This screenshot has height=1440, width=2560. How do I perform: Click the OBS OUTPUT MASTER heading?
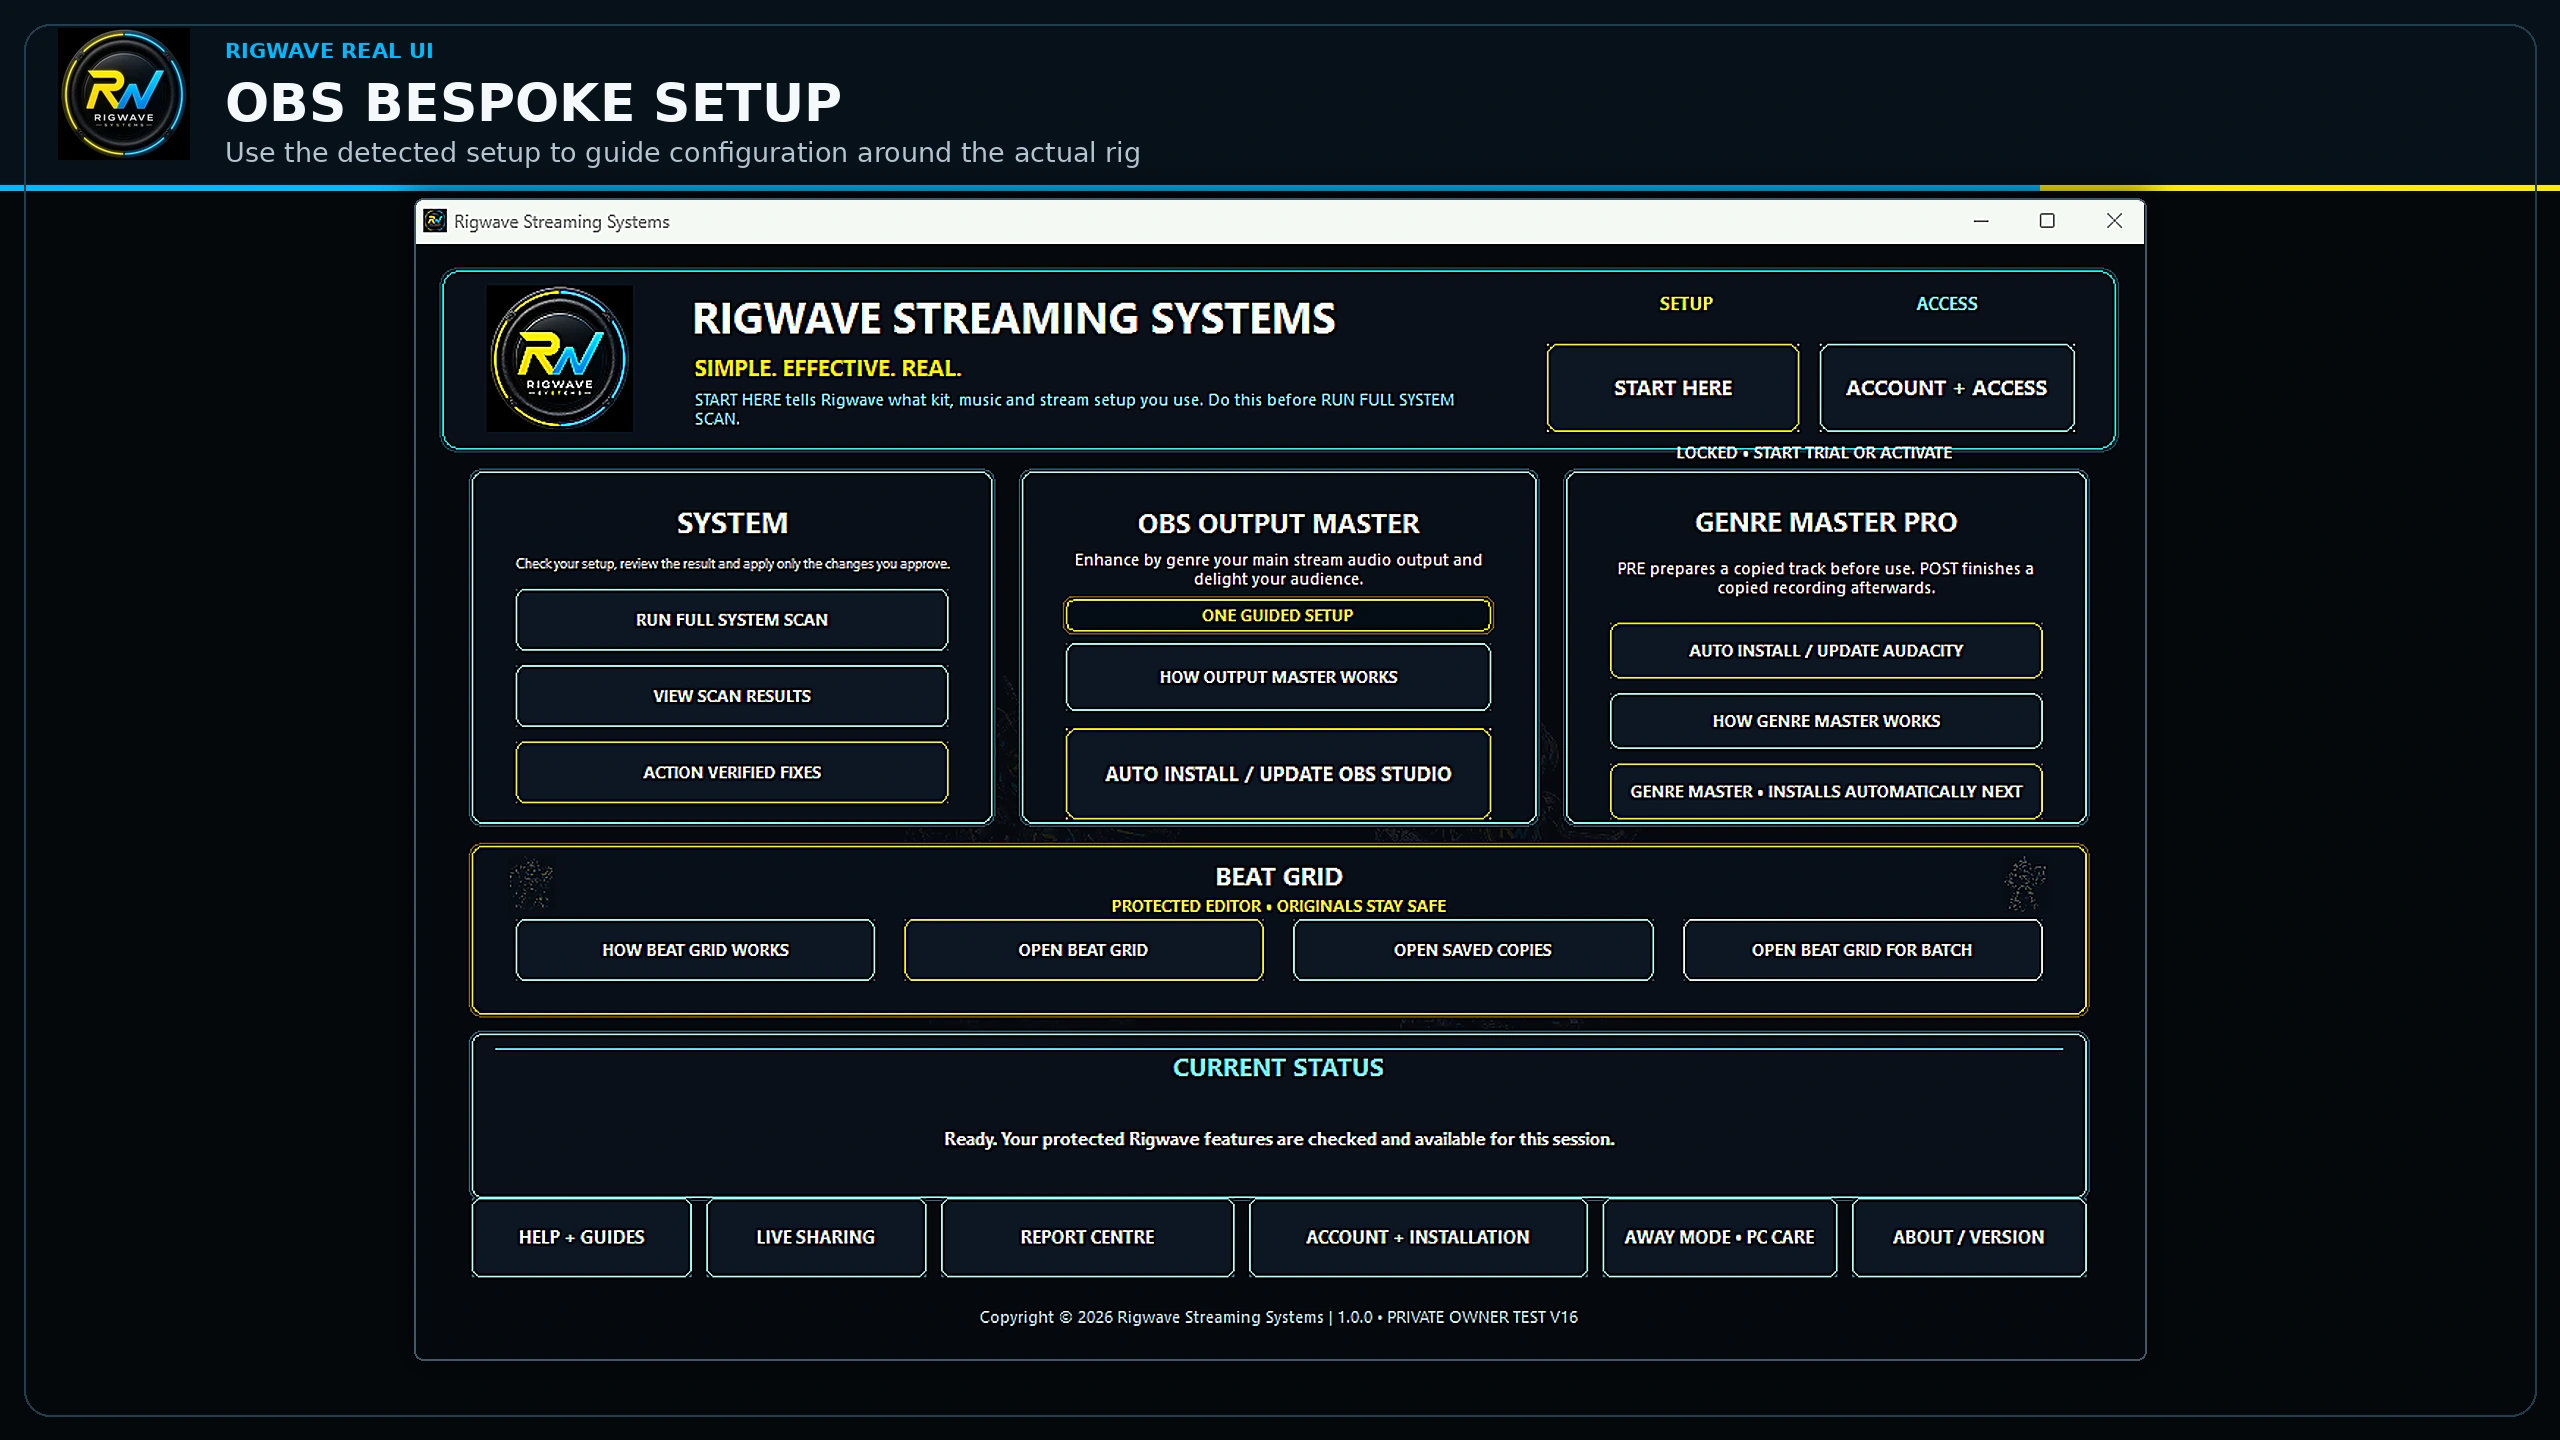(1278, 524)
